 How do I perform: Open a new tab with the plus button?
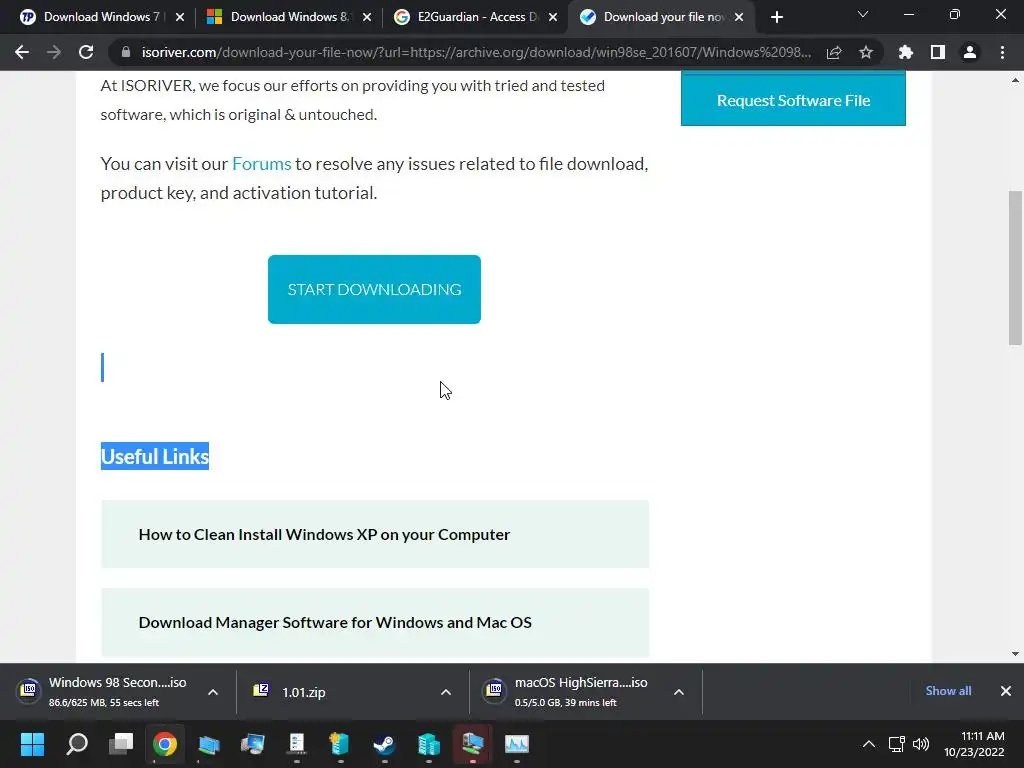pyautogui.click(x=776, y=18)
